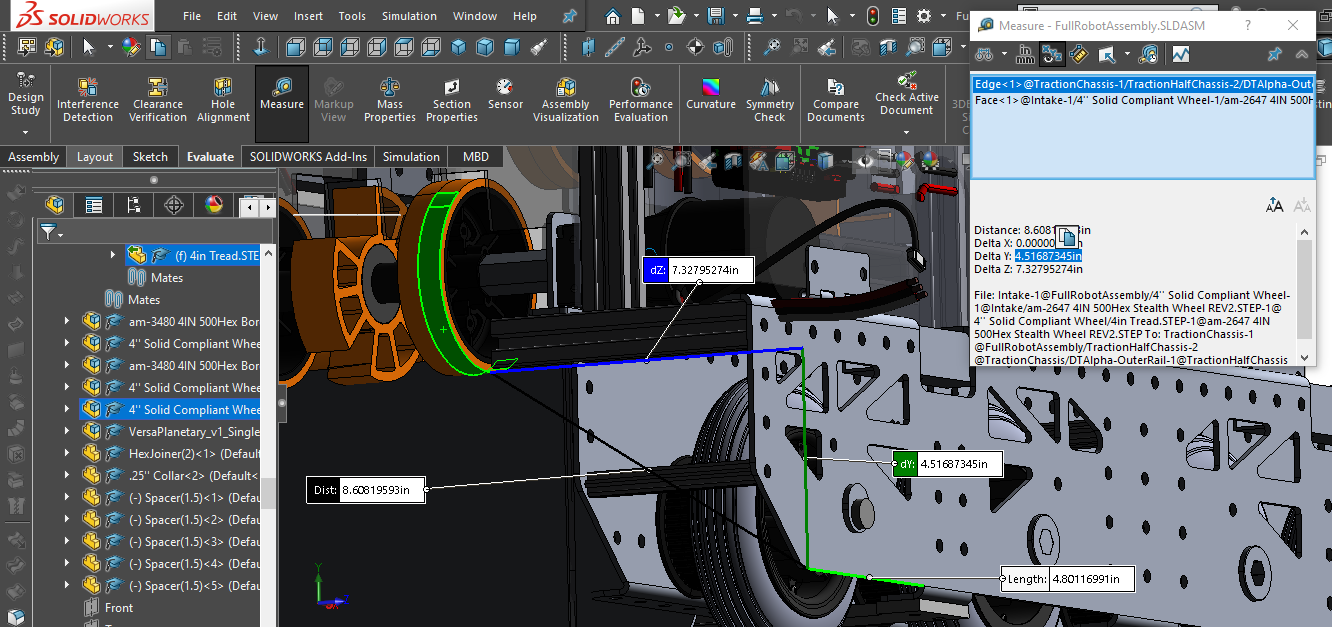Toggle XYZ measurements in Measure dialog
The height and width of the screenshot is (627, 1332).
coord(1051,54)
